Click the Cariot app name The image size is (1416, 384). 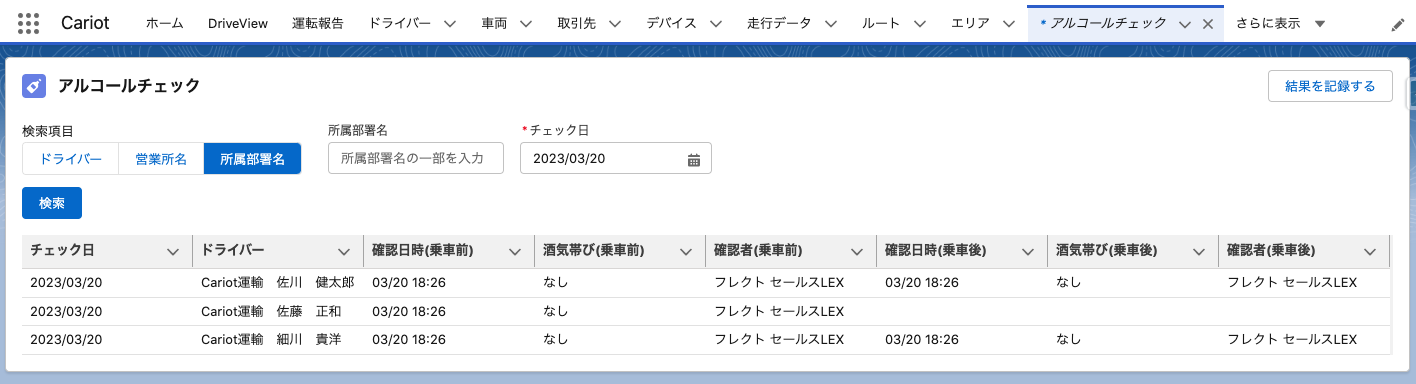coord(85,23)
